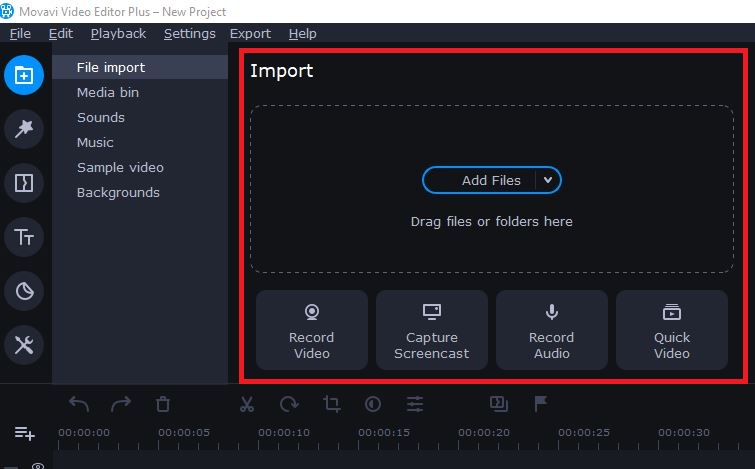Open the Edit menu
The width and height of the screenshot is (755, 469).
(61, 34)
